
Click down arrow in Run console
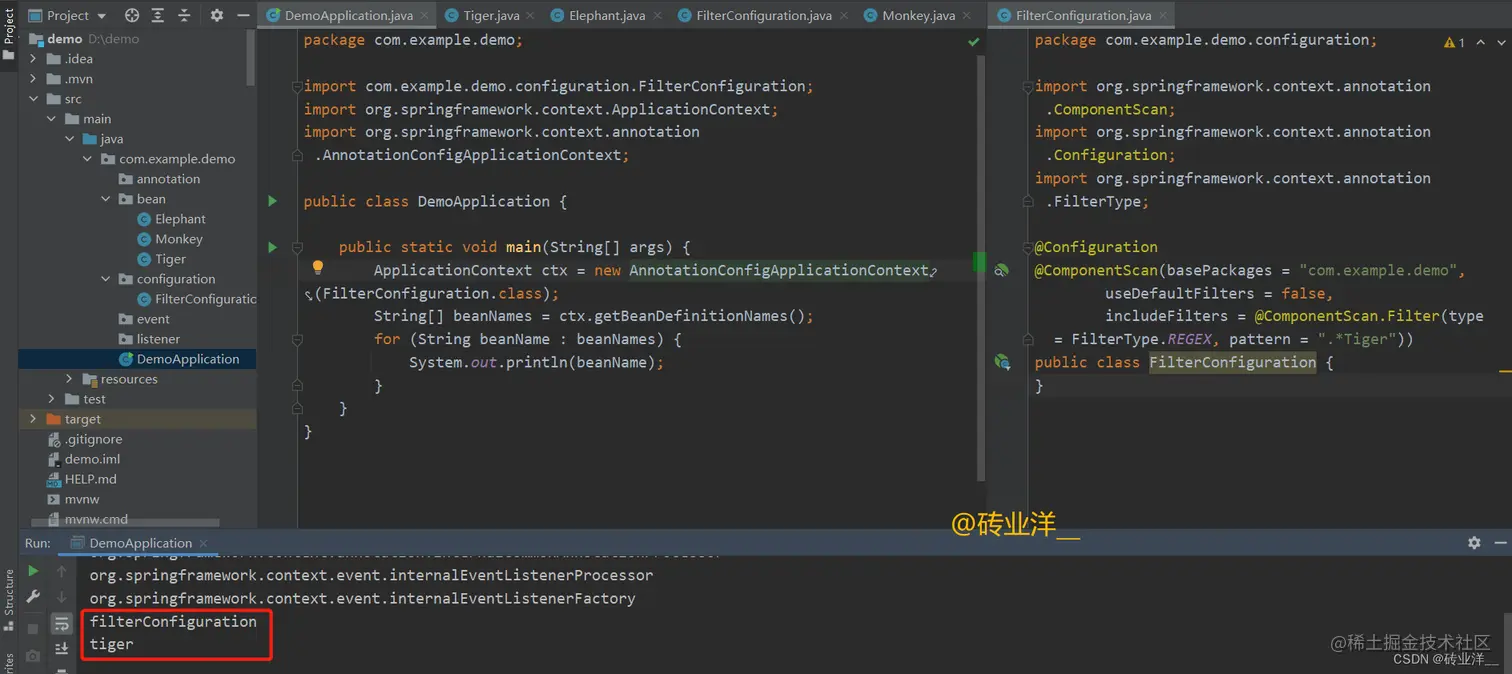pos(61,597)
